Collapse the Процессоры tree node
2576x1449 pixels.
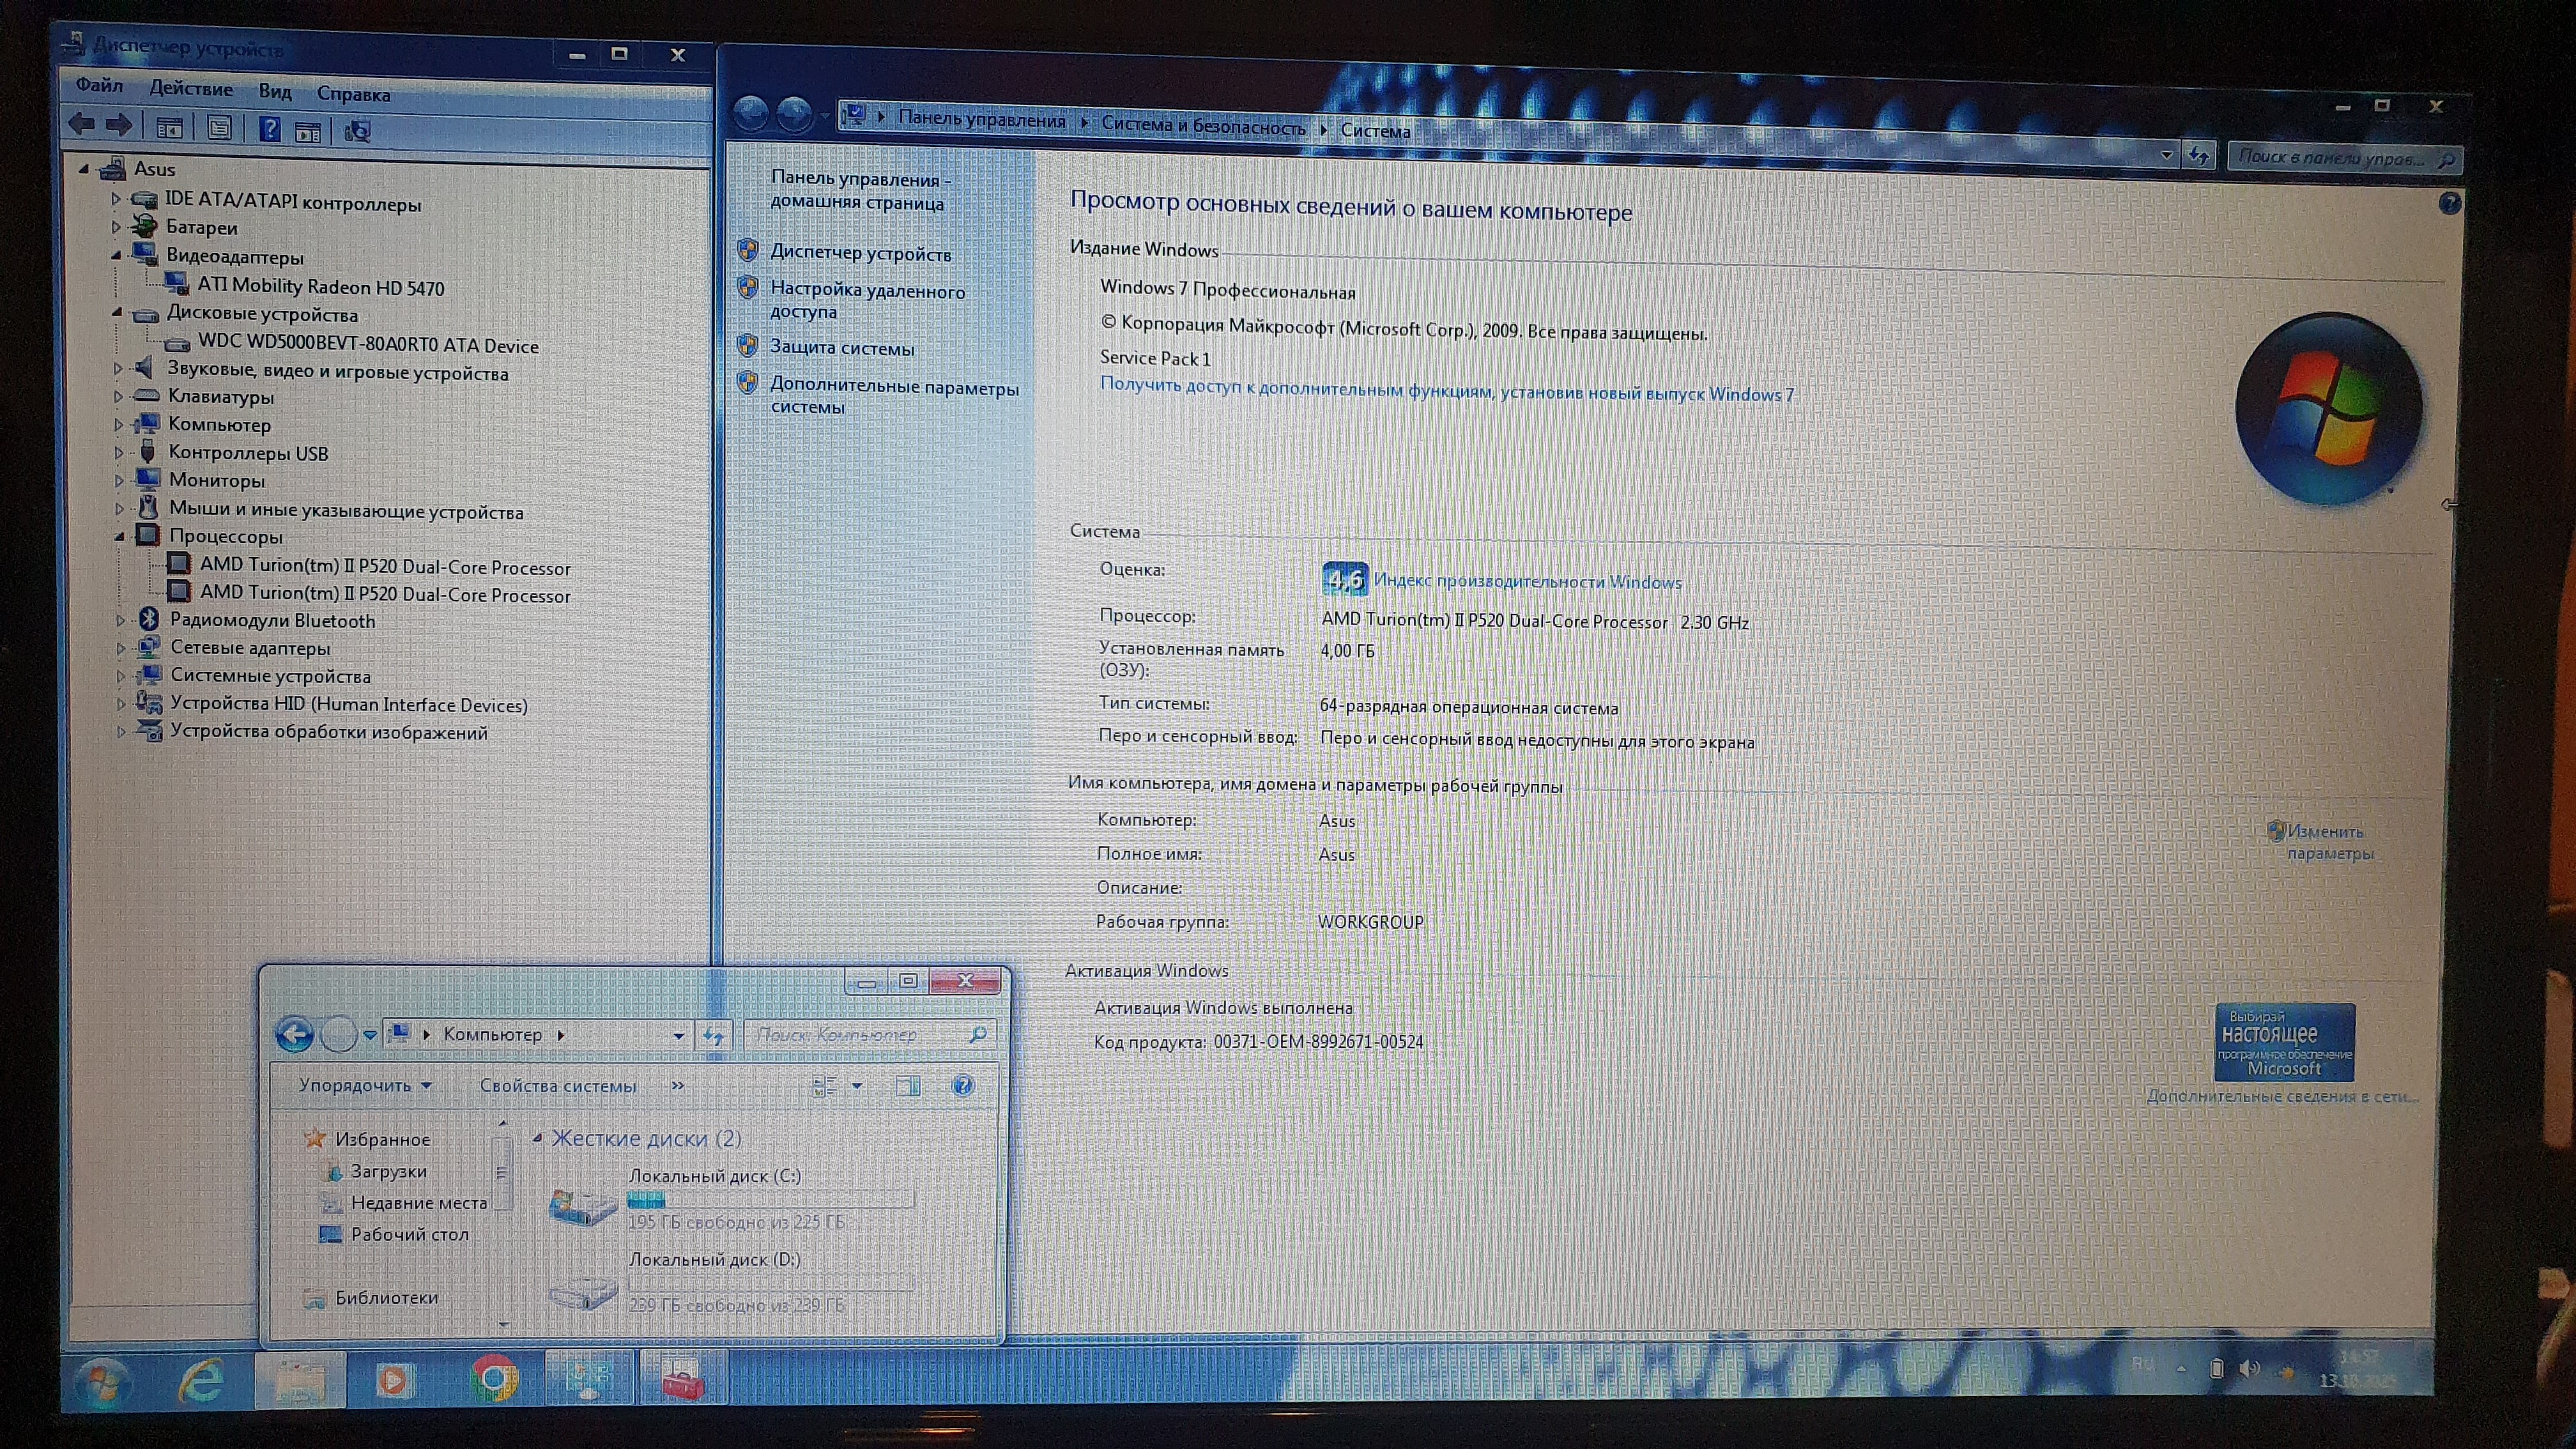coord(120,537)
